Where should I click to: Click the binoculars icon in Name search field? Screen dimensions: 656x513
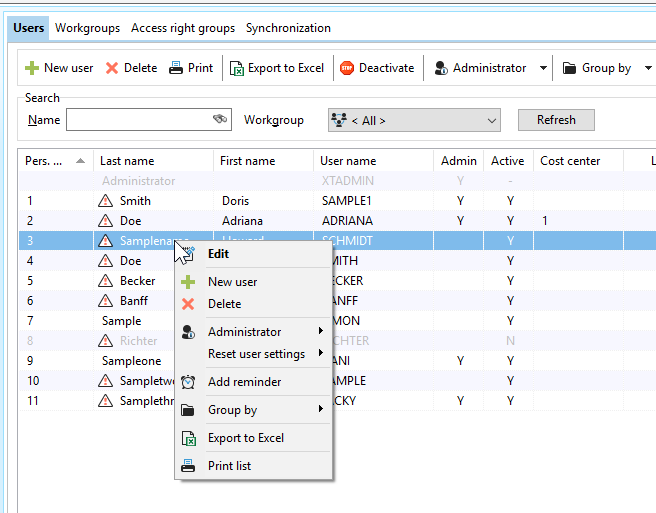[220, 120]
